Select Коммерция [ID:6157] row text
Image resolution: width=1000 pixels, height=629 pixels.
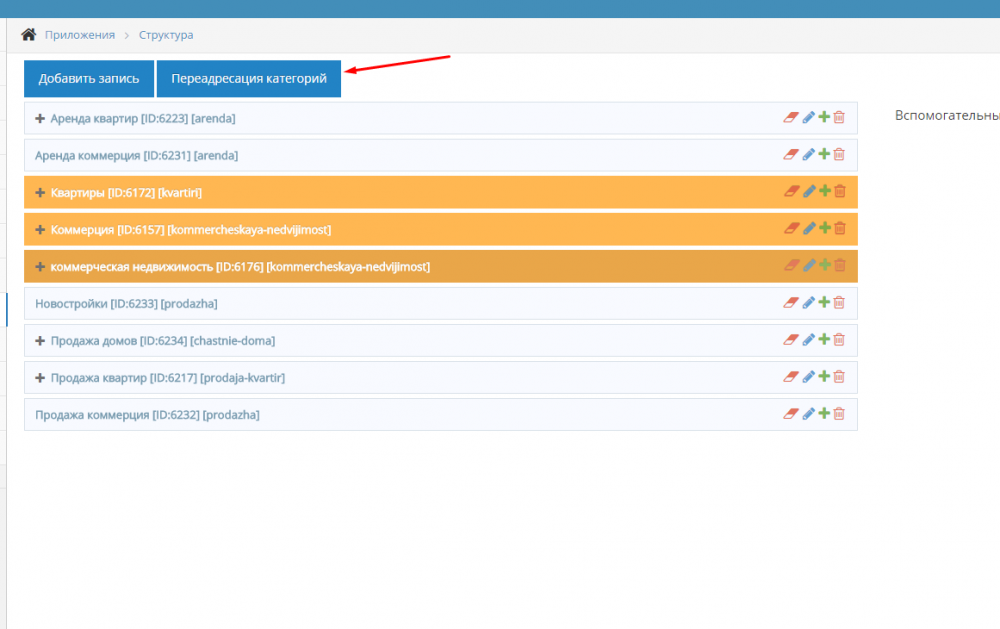191,230
